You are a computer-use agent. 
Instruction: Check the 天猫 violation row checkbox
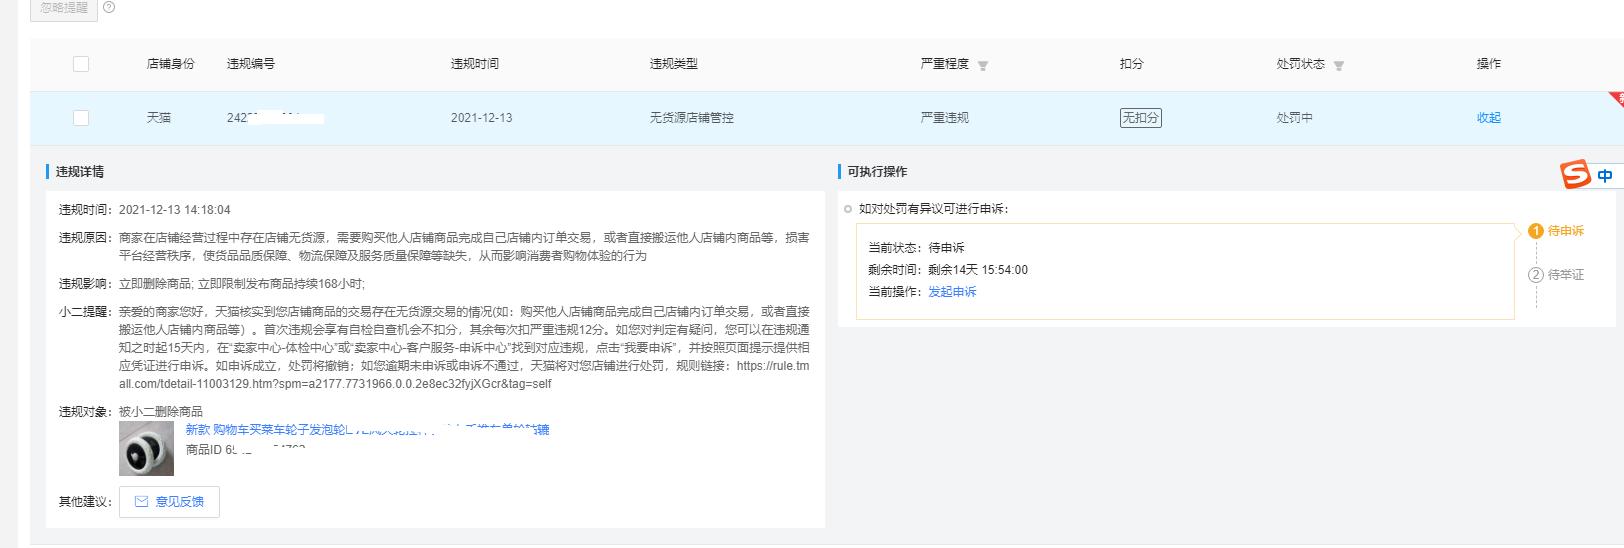[x=81, y=118]
